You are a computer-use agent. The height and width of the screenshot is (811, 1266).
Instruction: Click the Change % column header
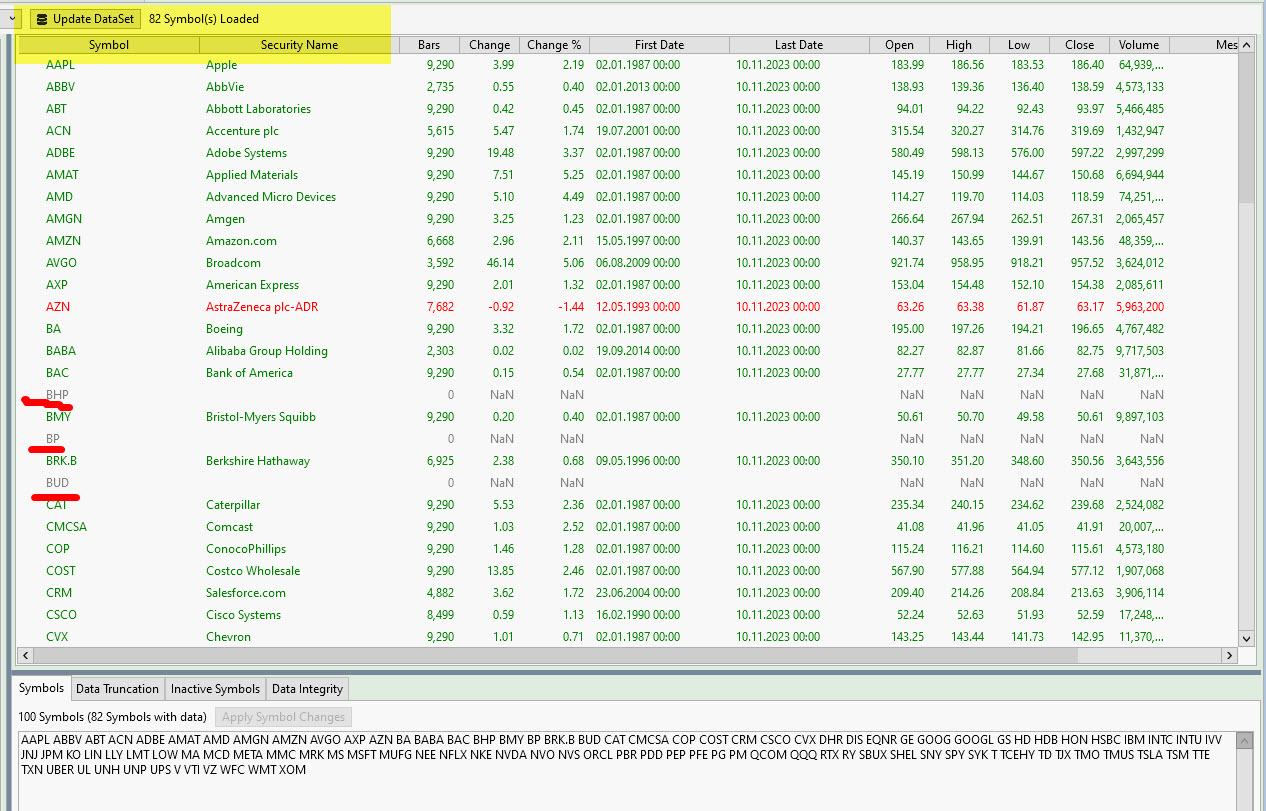[554, 45]
